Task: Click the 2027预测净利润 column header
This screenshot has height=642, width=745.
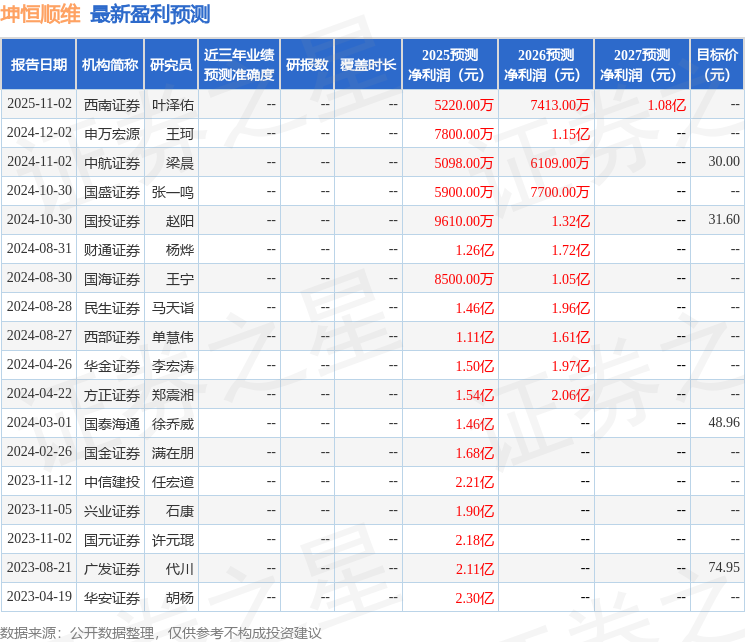Action: 641,65
